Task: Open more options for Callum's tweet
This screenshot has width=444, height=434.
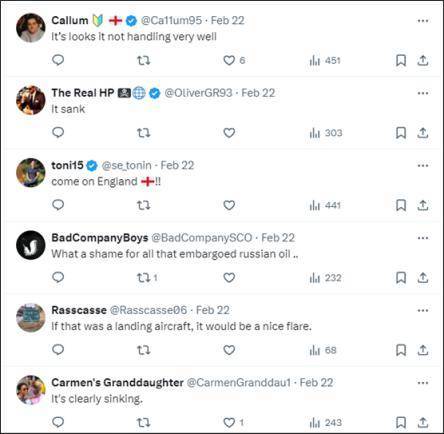Action: tap(423, 21)
